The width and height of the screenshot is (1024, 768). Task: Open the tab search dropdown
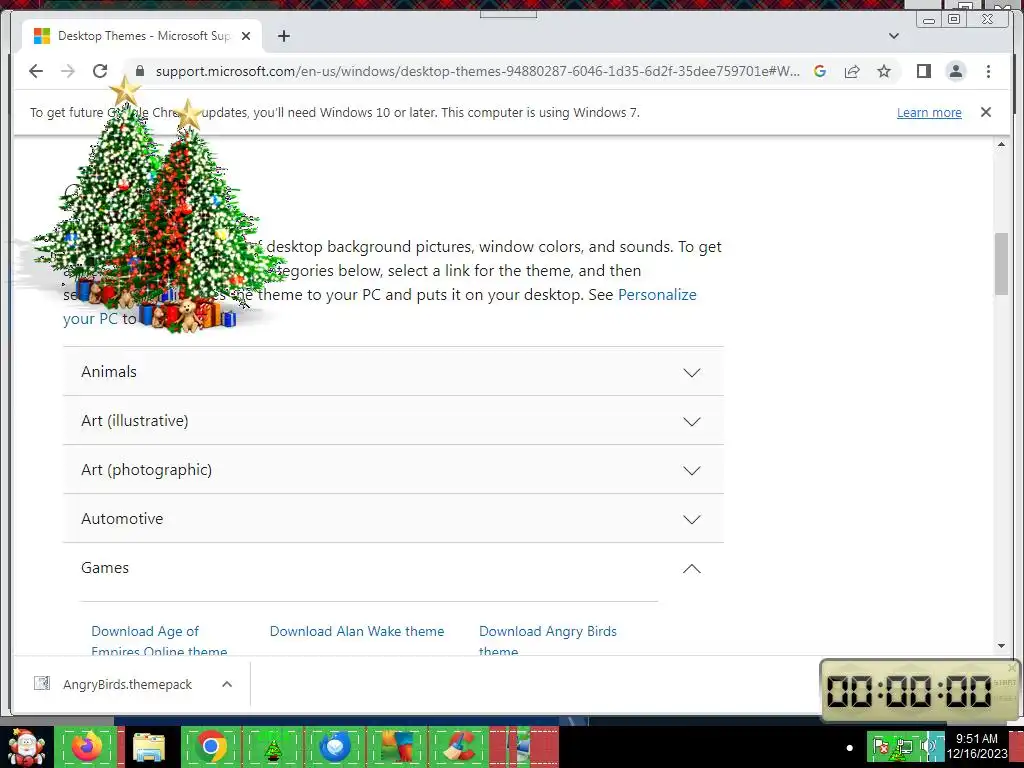893,36
